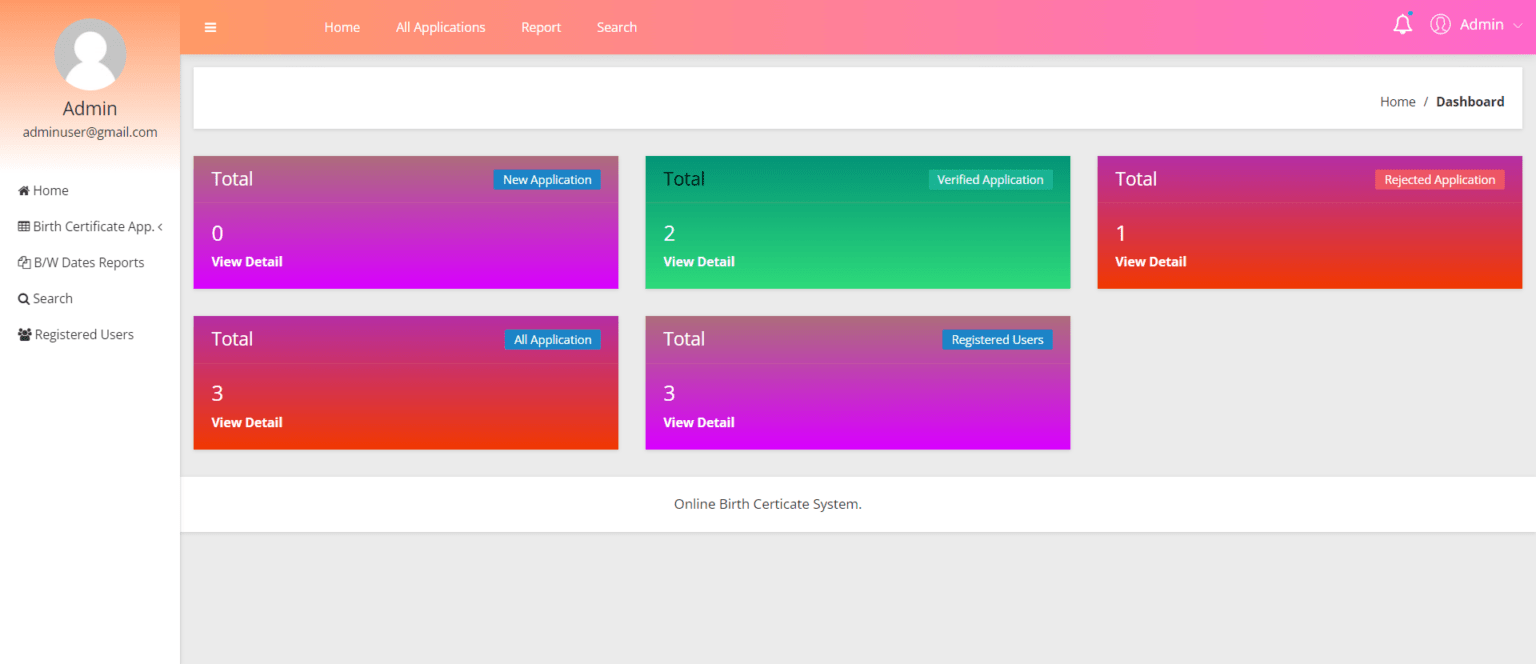Image resolution: width=1536 pixels, height=664 pixels.
Task: Select Home from the top navigation
Action: pos(342,27)
